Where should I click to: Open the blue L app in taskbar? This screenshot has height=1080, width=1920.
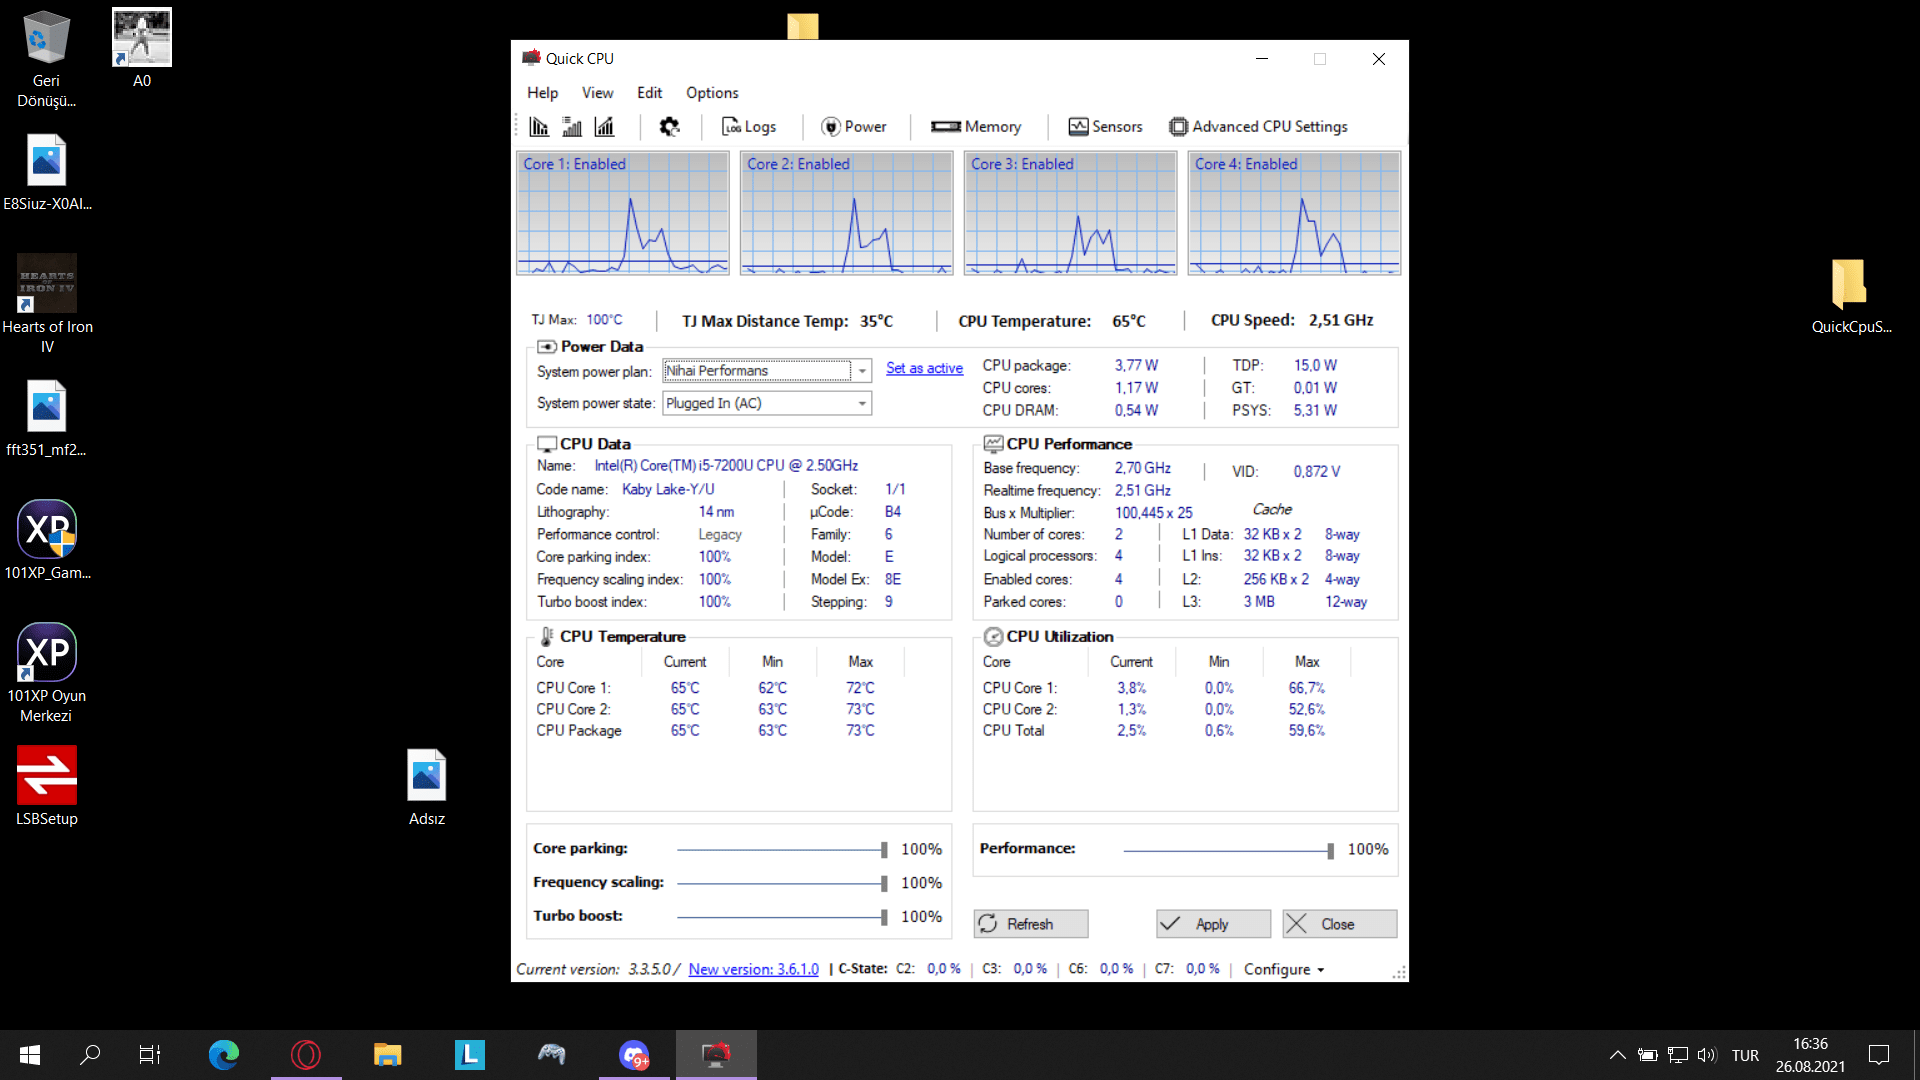pos(470,1055)
